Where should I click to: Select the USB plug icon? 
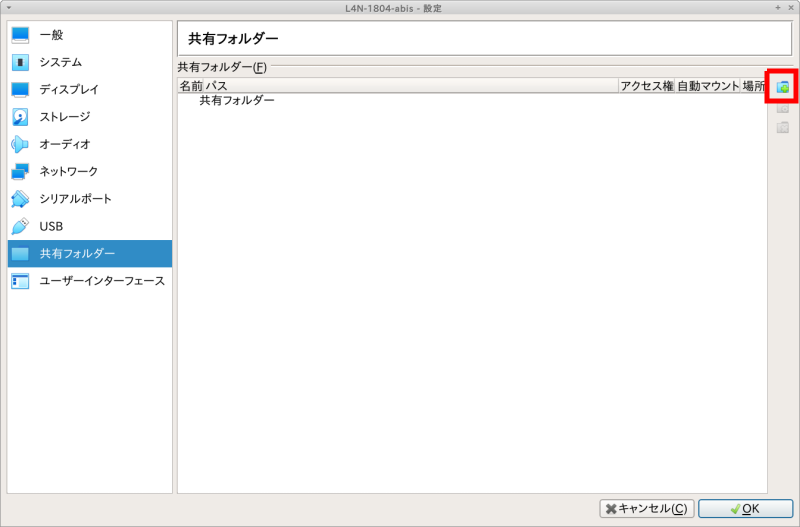20,226
